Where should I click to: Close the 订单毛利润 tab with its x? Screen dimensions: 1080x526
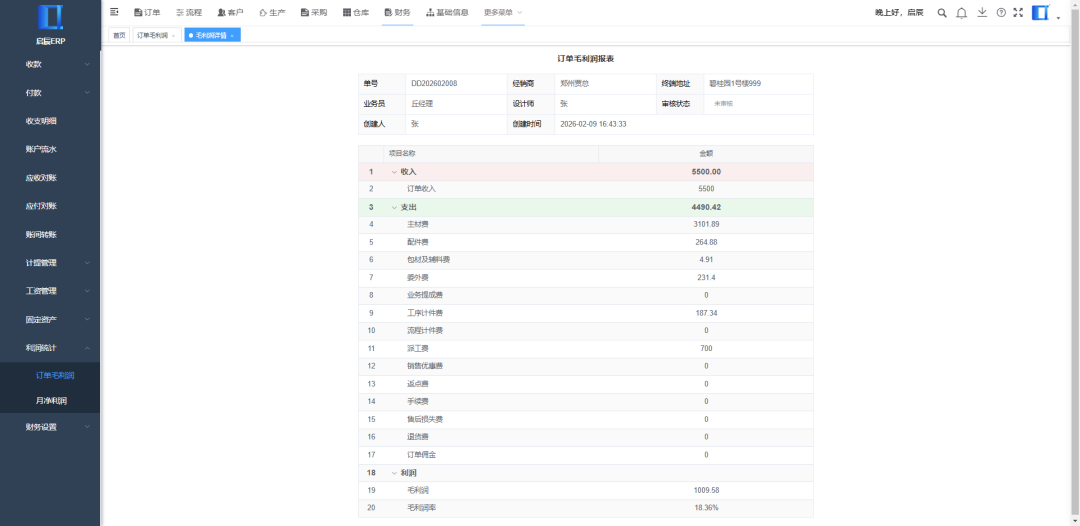(173, 35)
